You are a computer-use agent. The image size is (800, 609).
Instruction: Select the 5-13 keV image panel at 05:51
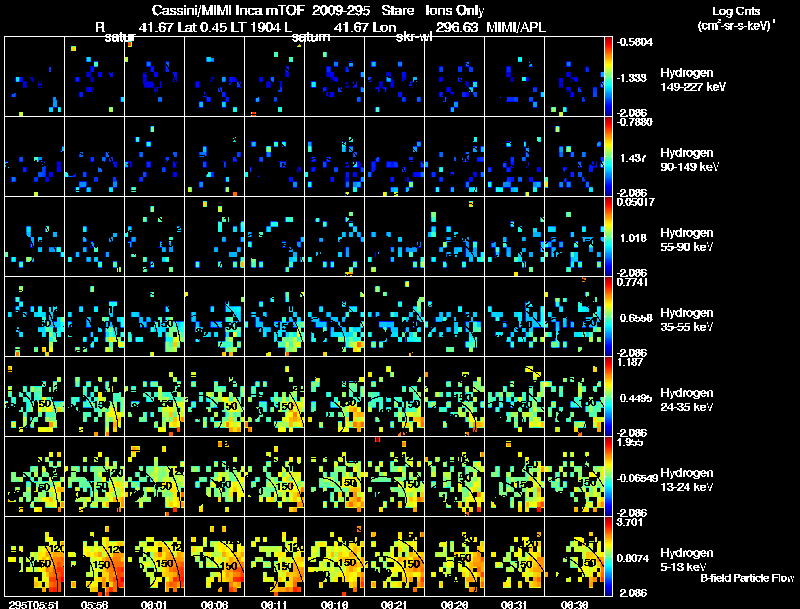coord(34,556)
